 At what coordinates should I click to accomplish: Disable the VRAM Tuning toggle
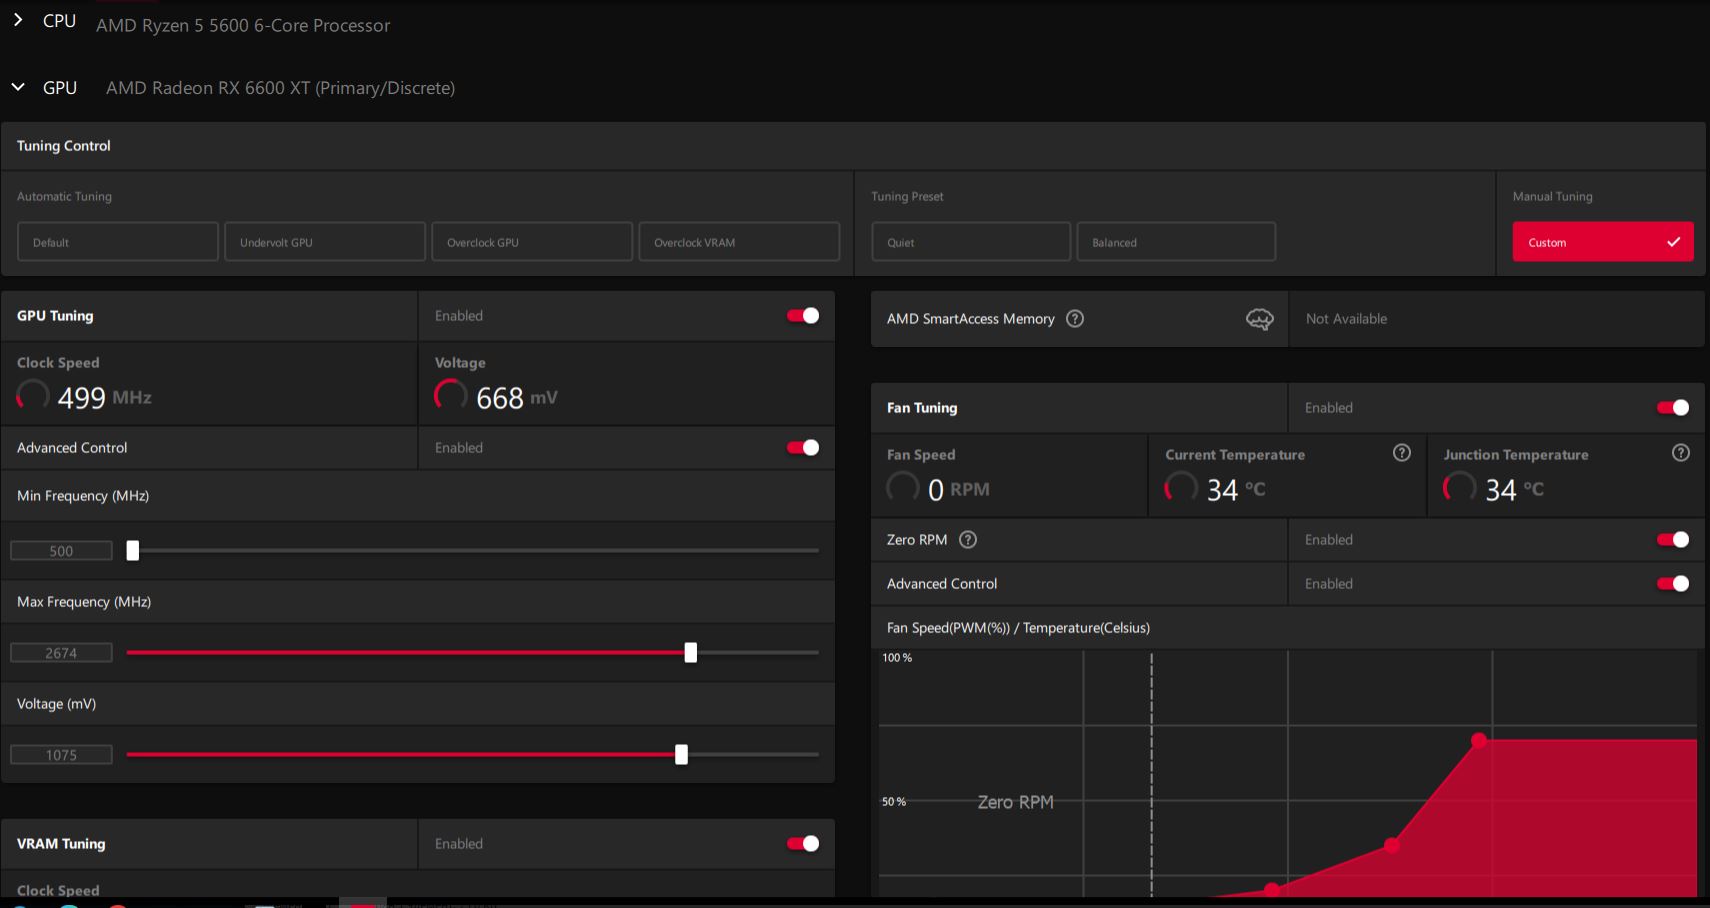[803, 844]
